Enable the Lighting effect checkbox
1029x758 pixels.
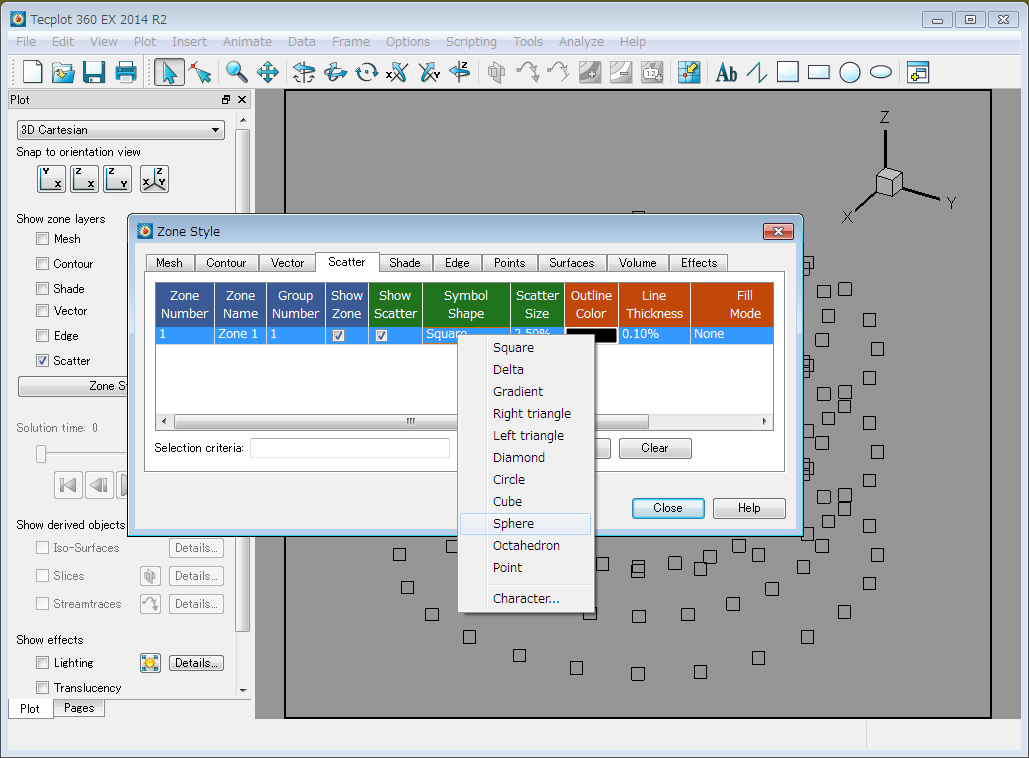[43, 663]
